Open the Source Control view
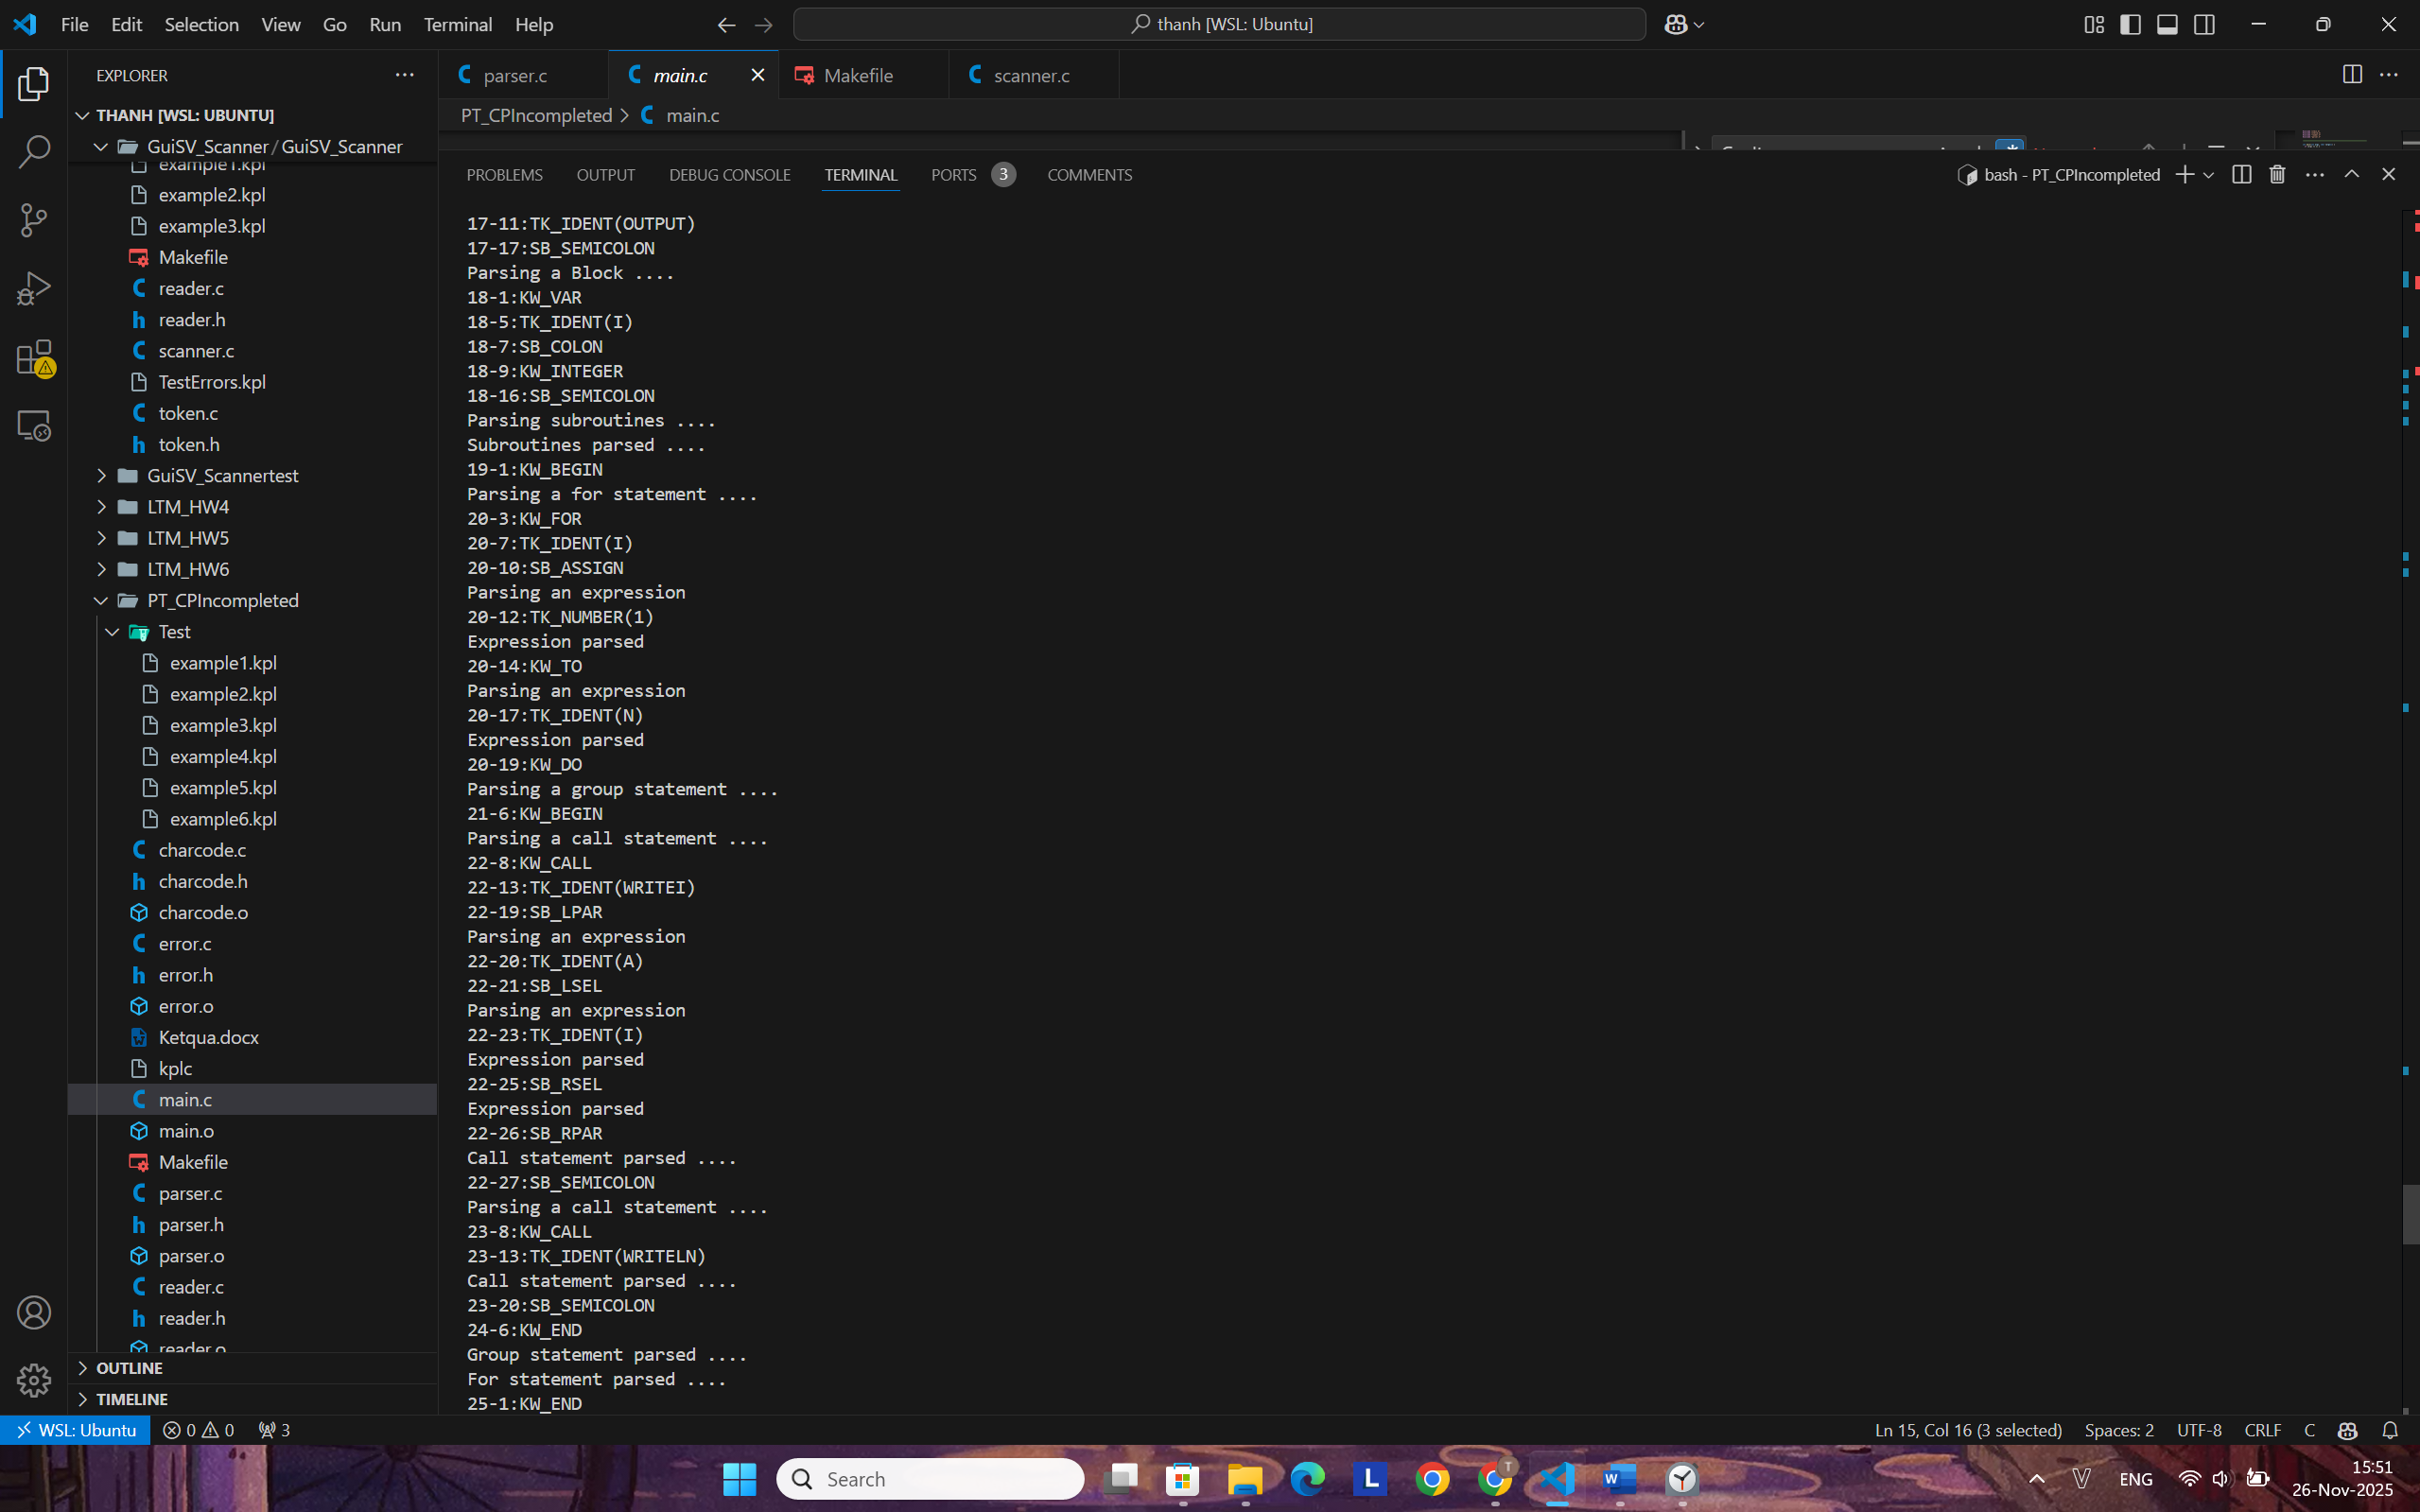 [x=33, y=219]
